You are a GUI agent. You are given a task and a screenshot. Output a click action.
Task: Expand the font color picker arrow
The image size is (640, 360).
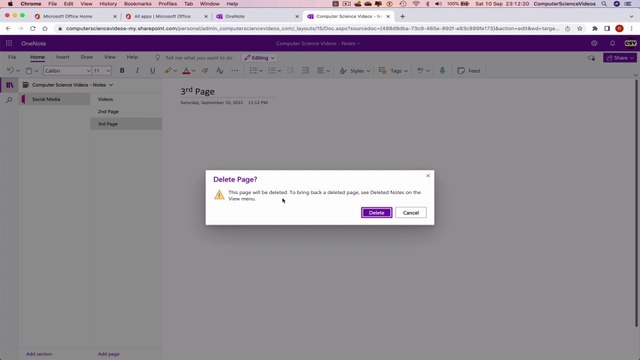click(194, 71)
